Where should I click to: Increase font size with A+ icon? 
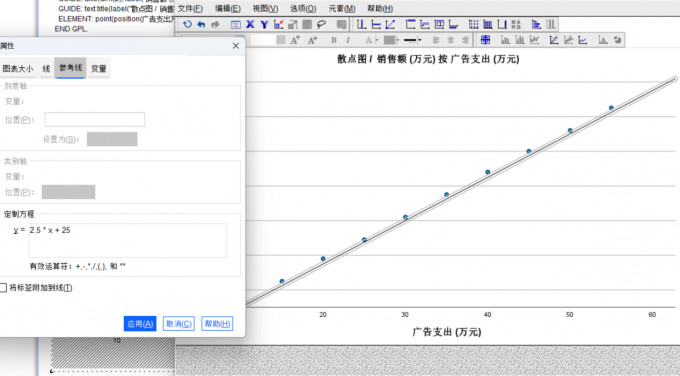[x=295, y=40]
